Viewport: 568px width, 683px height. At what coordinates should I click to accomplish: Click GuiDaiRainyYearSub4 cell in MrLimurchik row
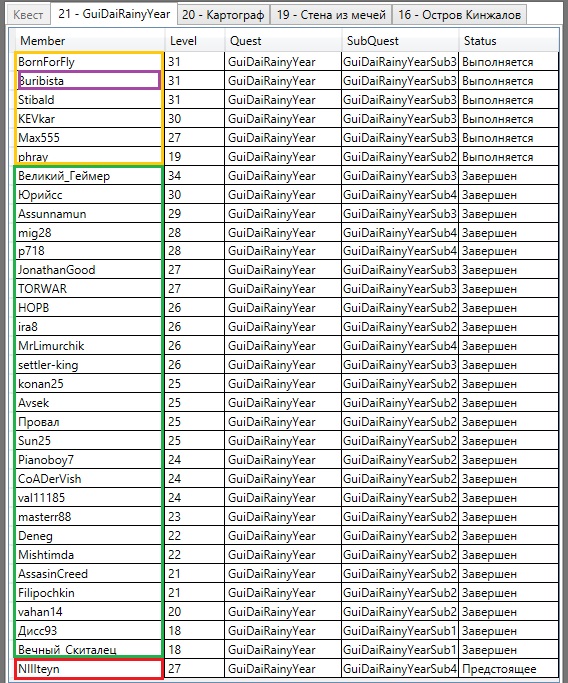(x=400, y=346)
